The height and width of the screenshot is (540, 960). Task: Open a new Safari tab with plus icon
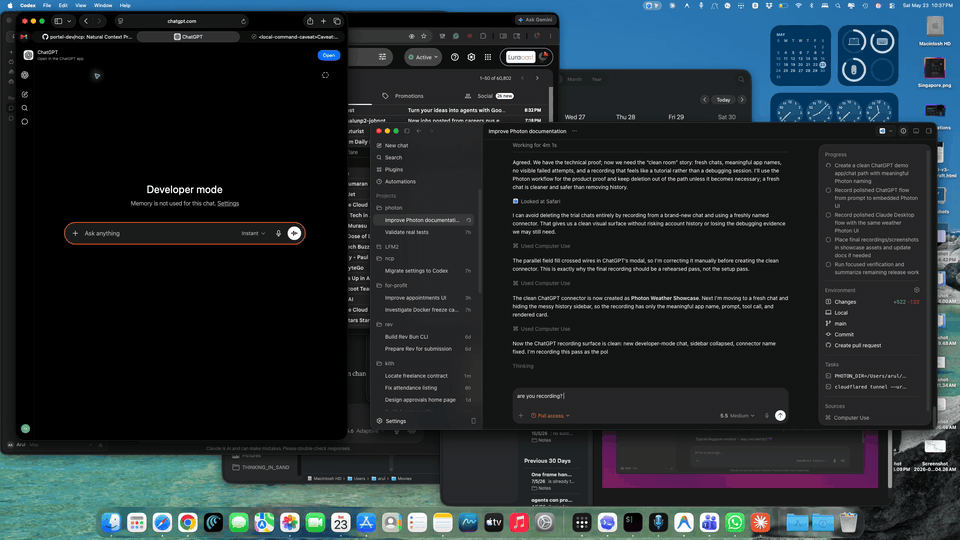pos(323,21)
